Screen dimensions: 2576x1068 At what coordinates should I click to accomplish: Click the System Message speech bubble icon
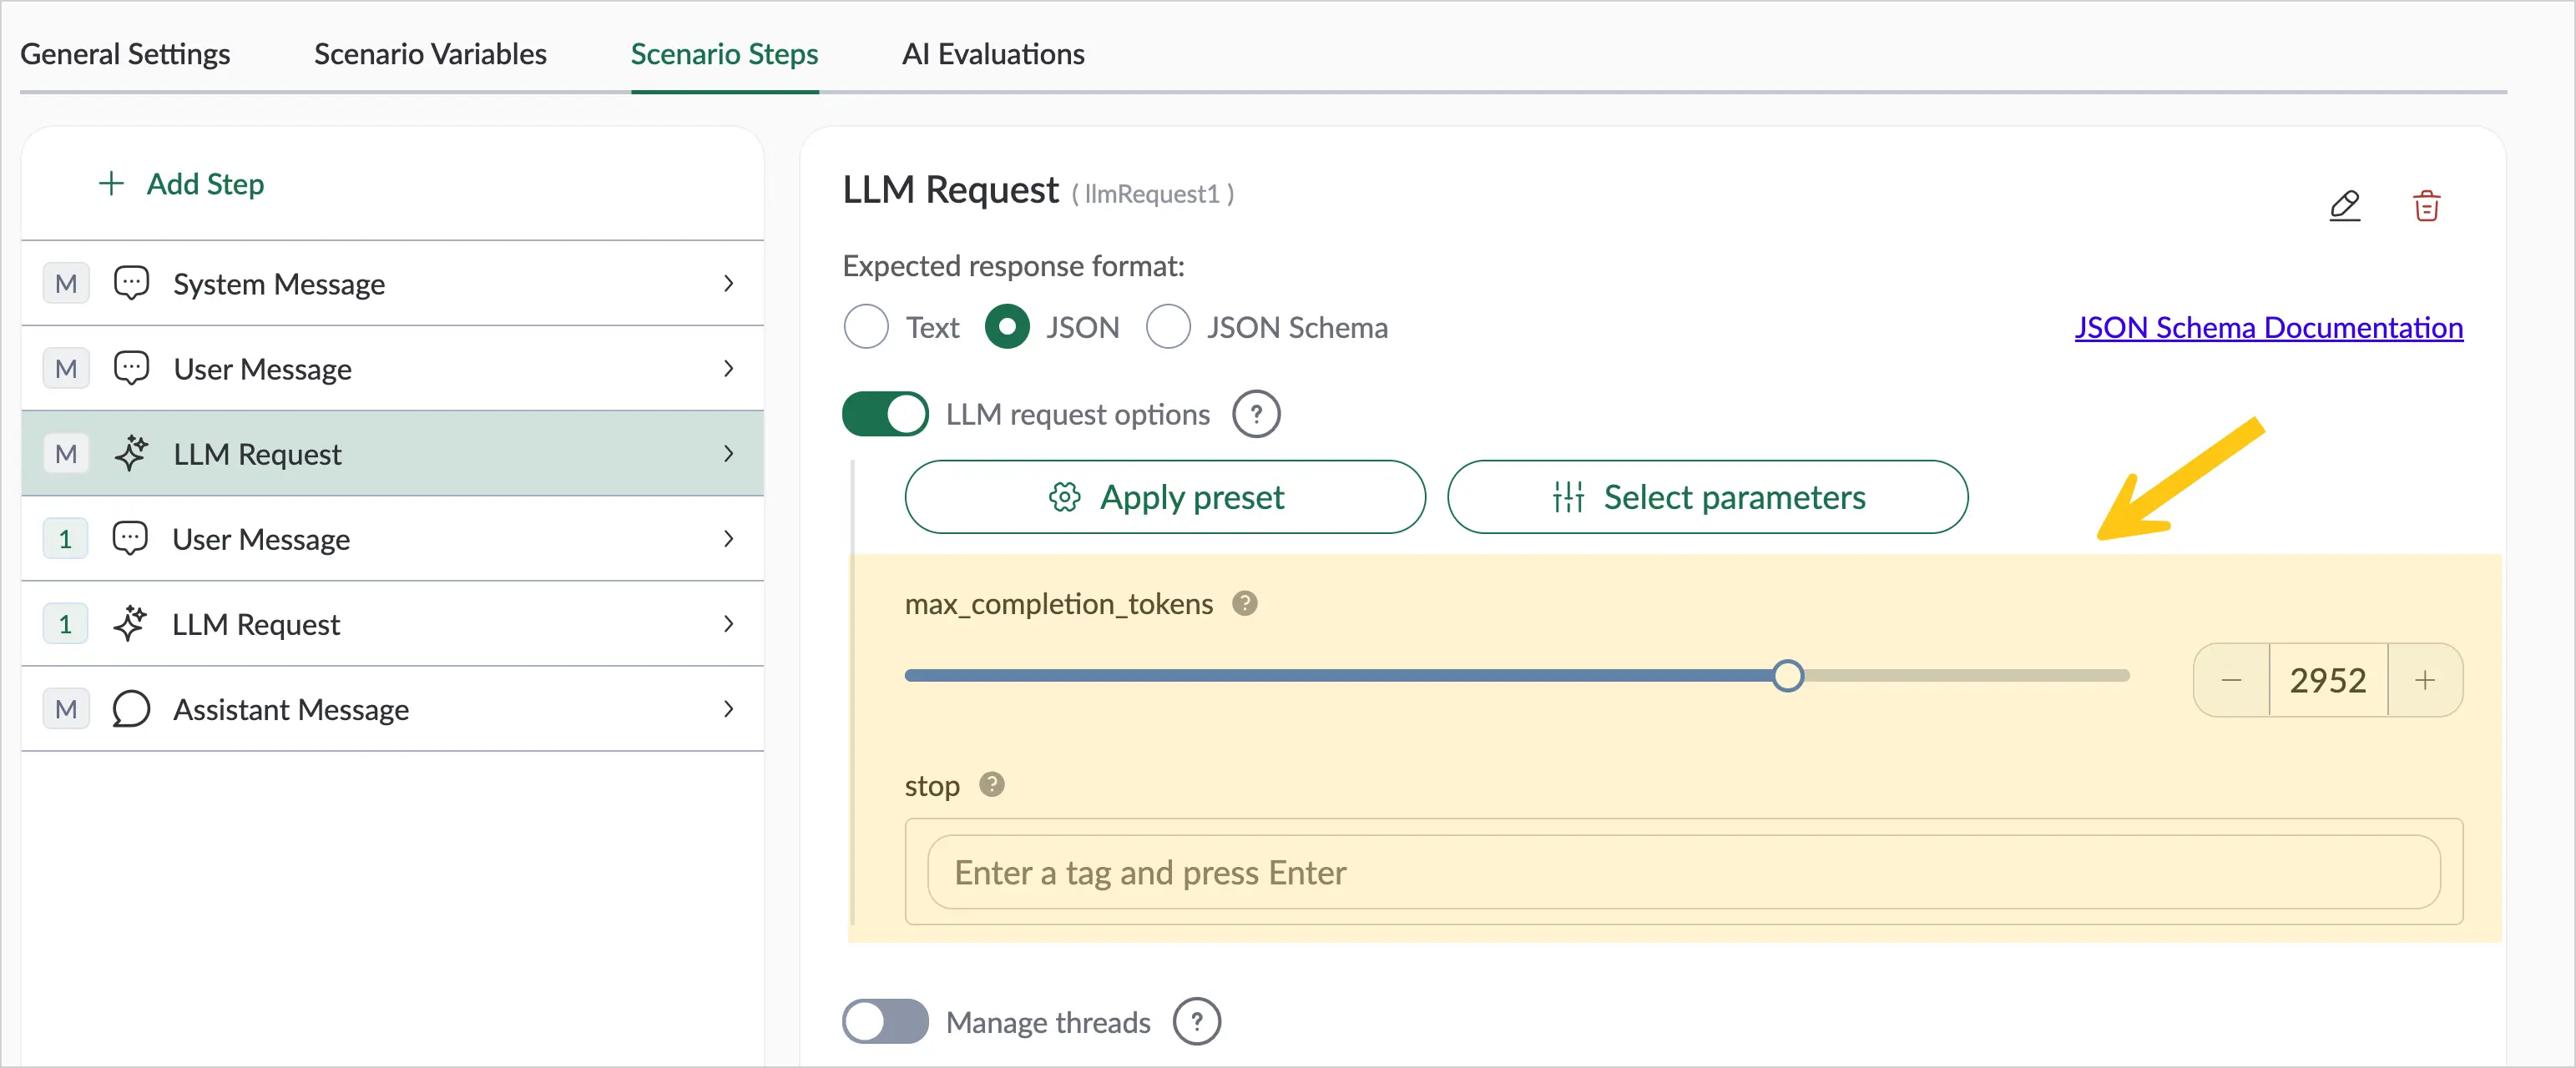(131, 283)
